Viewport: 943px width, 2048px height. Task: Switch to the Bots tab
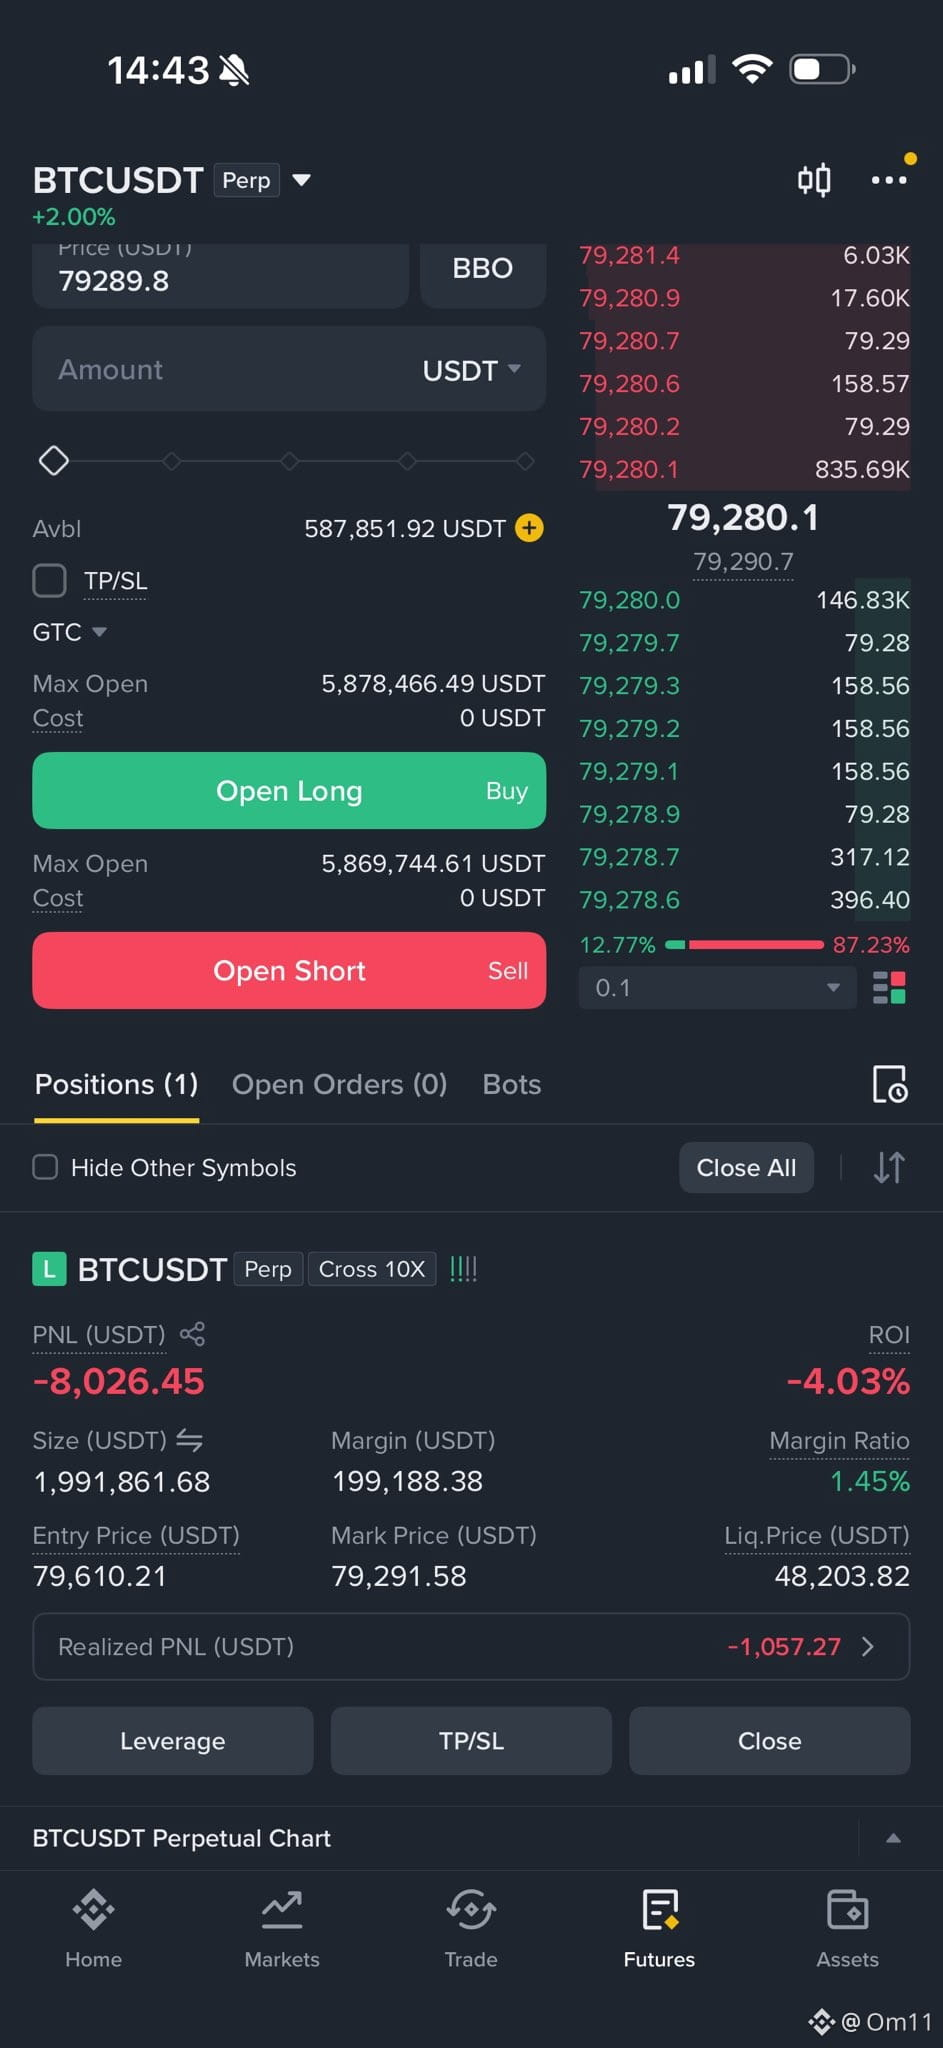click(512, 1084)
